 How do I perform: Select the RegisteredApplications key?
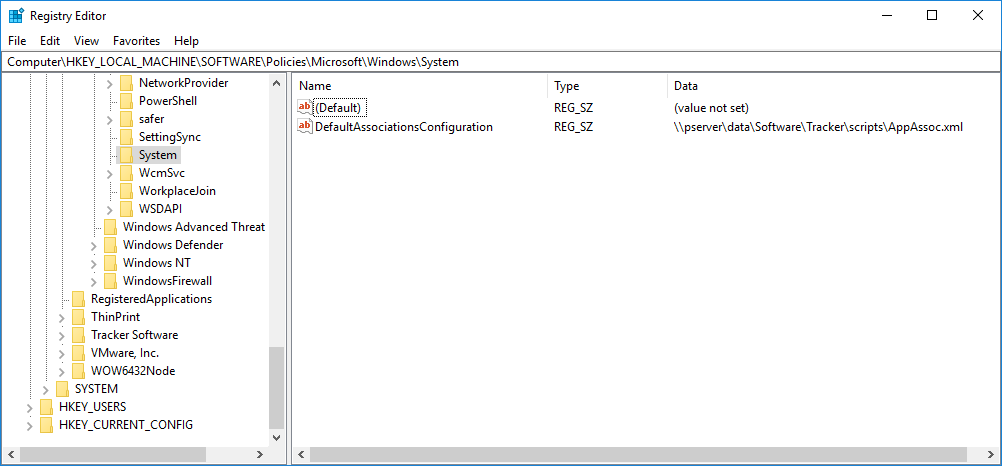151,299
